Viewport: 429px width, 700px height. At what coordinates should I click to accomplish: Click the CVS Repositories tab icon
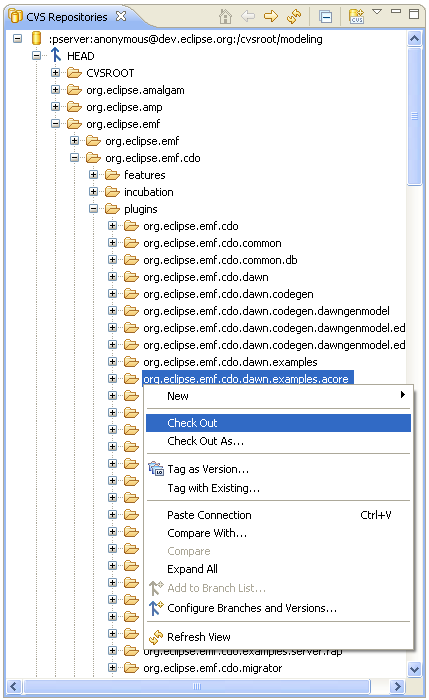16,17
